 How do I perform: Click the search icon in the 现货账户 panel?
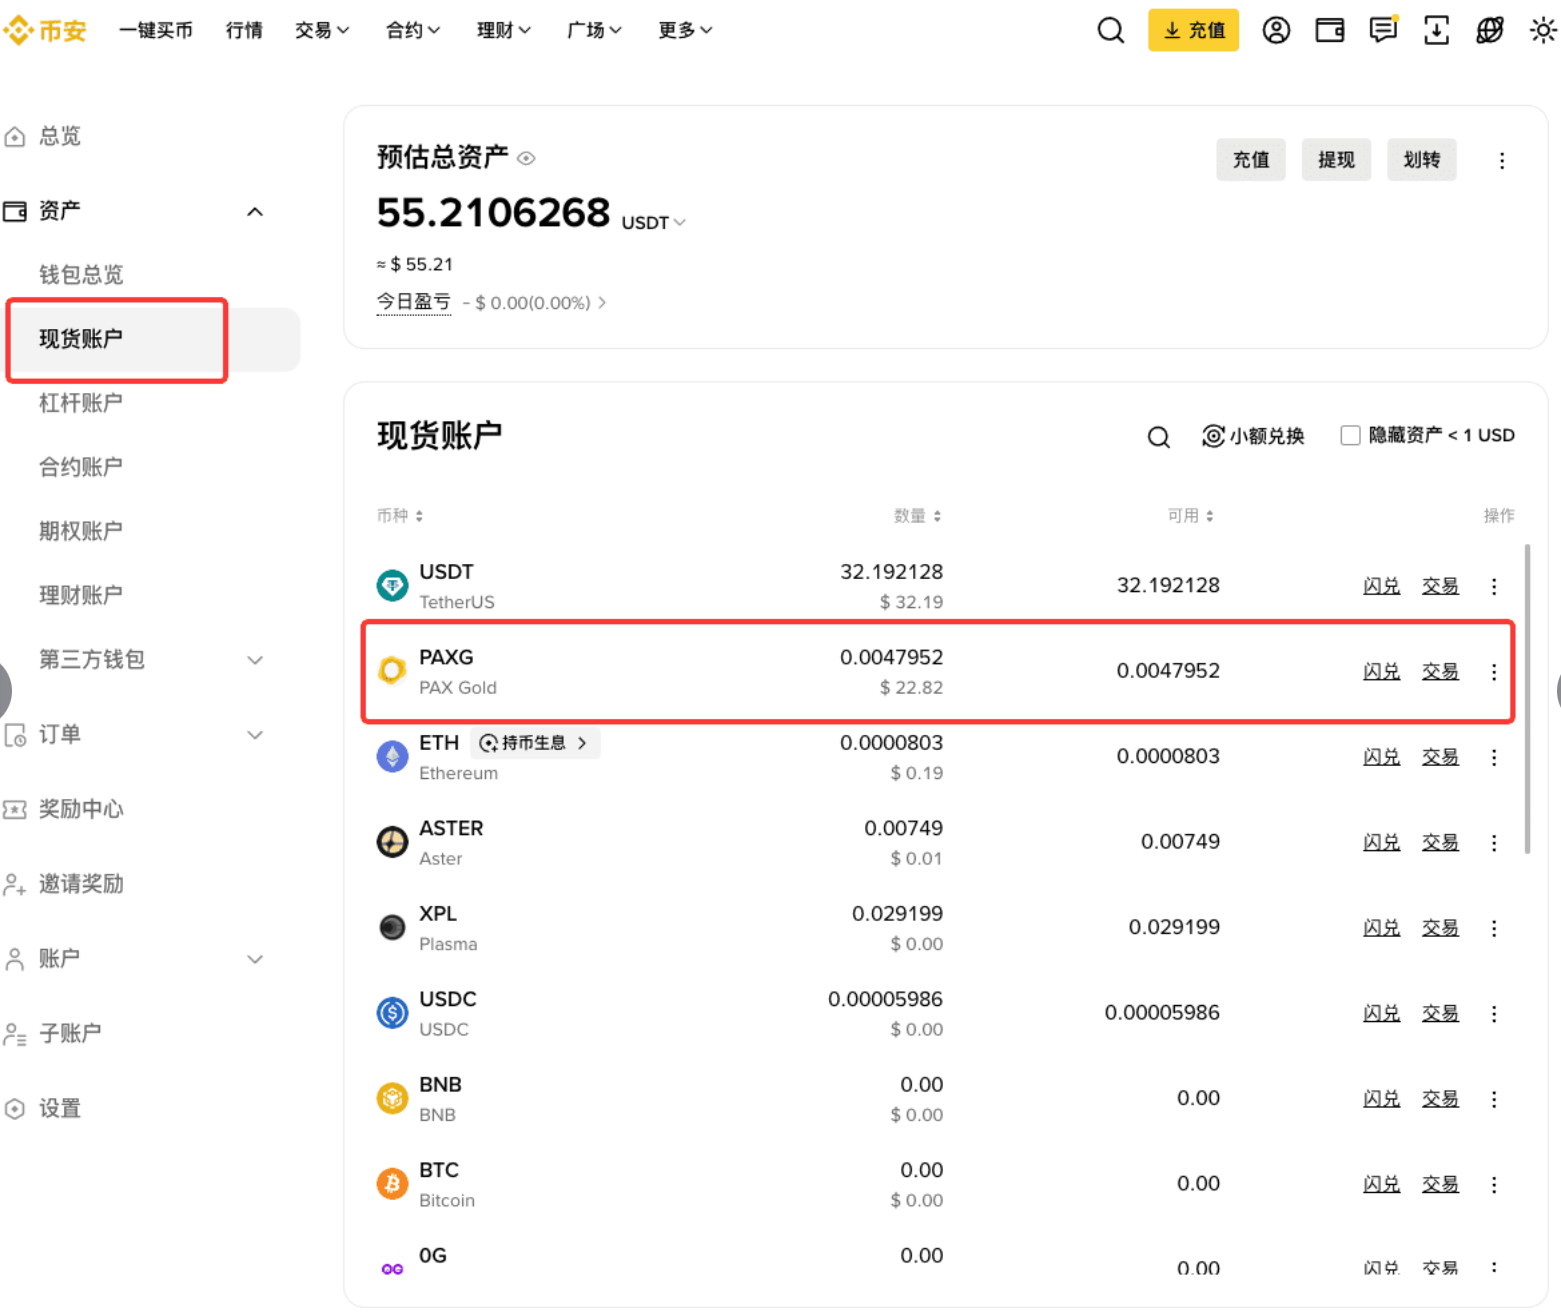pyautogui.click(x=1158, y=436)
